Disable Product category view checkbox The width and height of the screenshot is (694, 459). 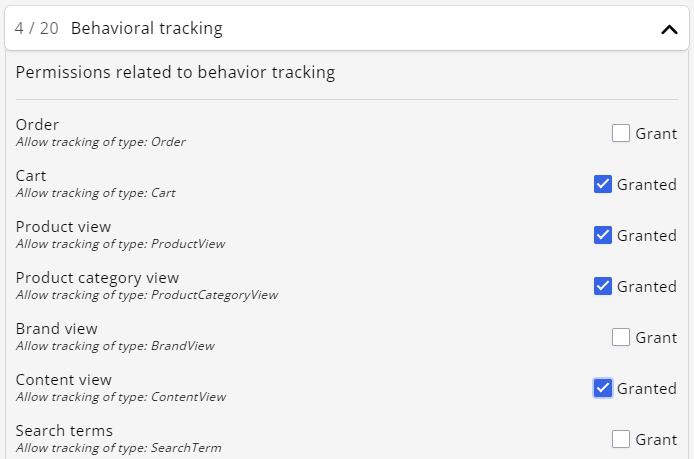coord(603,286)
